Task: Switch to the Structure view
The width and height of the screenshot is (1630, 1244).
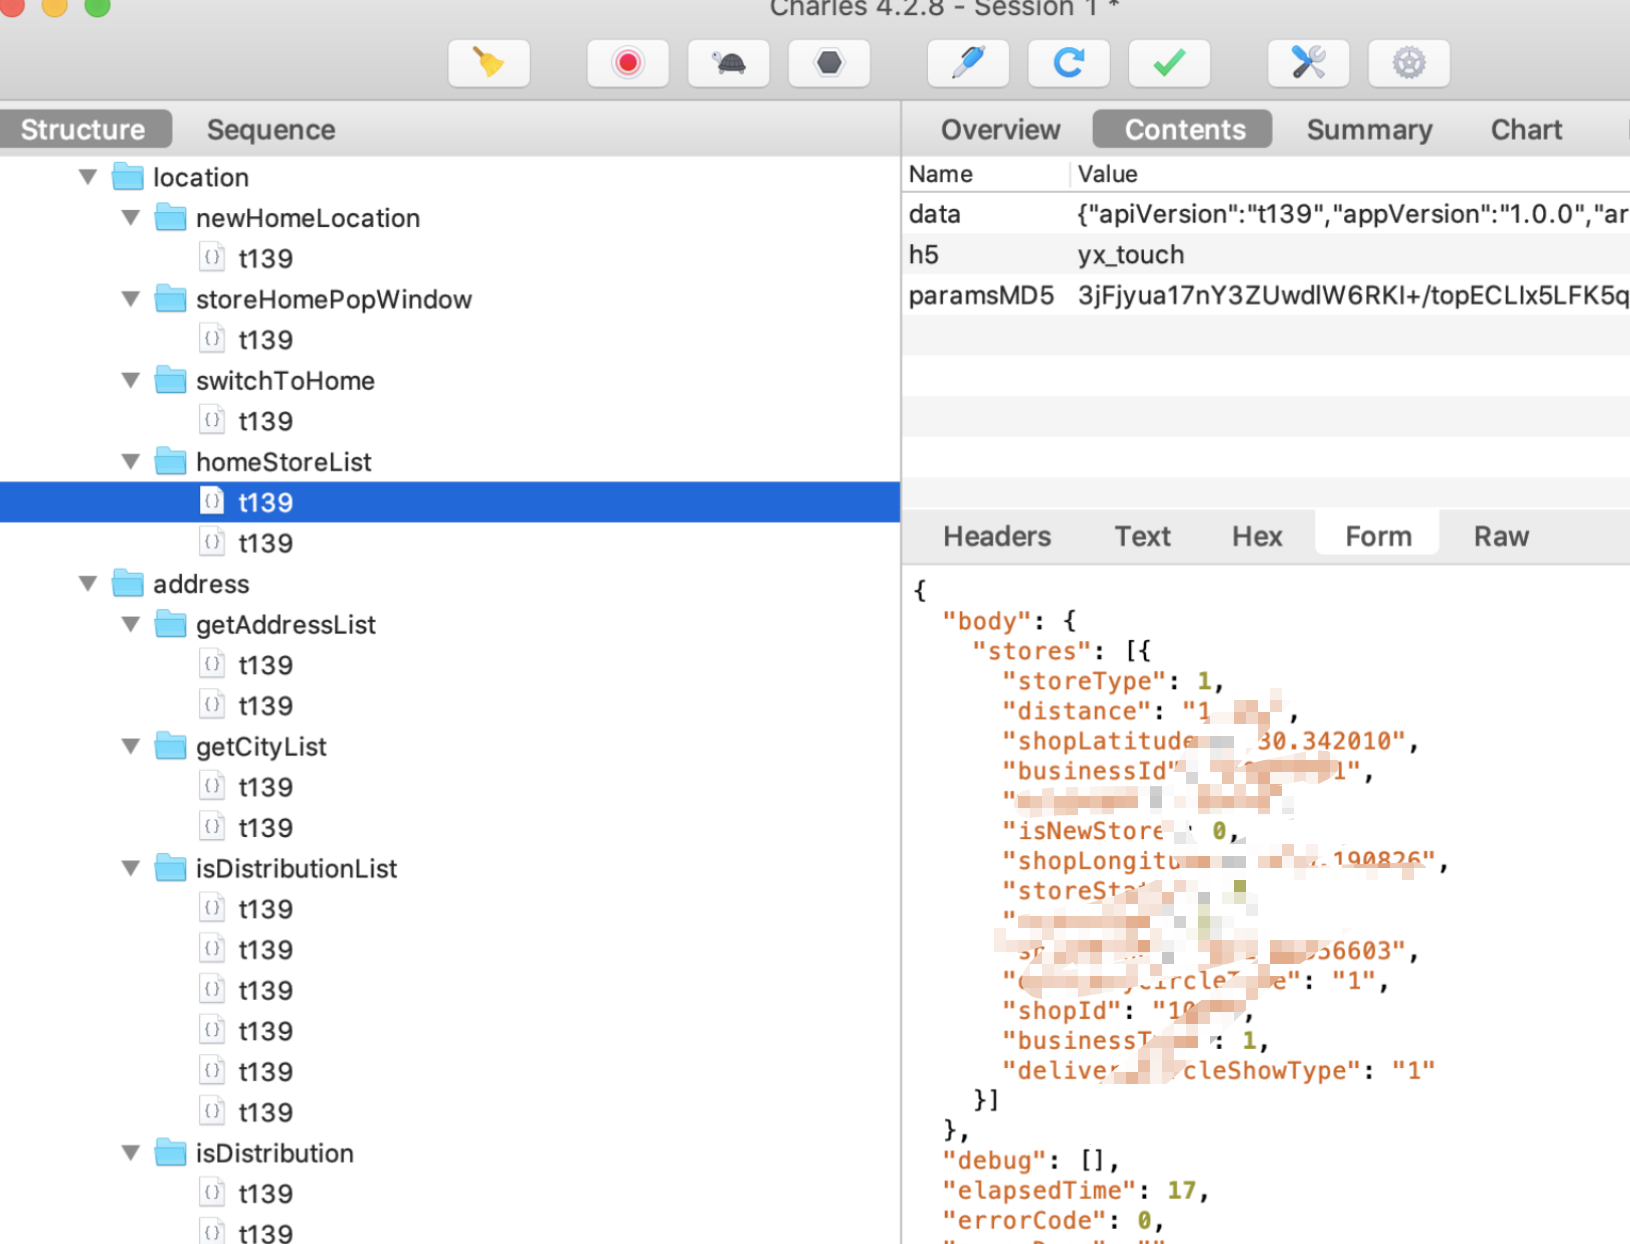Action: click(x=84, y=130)
